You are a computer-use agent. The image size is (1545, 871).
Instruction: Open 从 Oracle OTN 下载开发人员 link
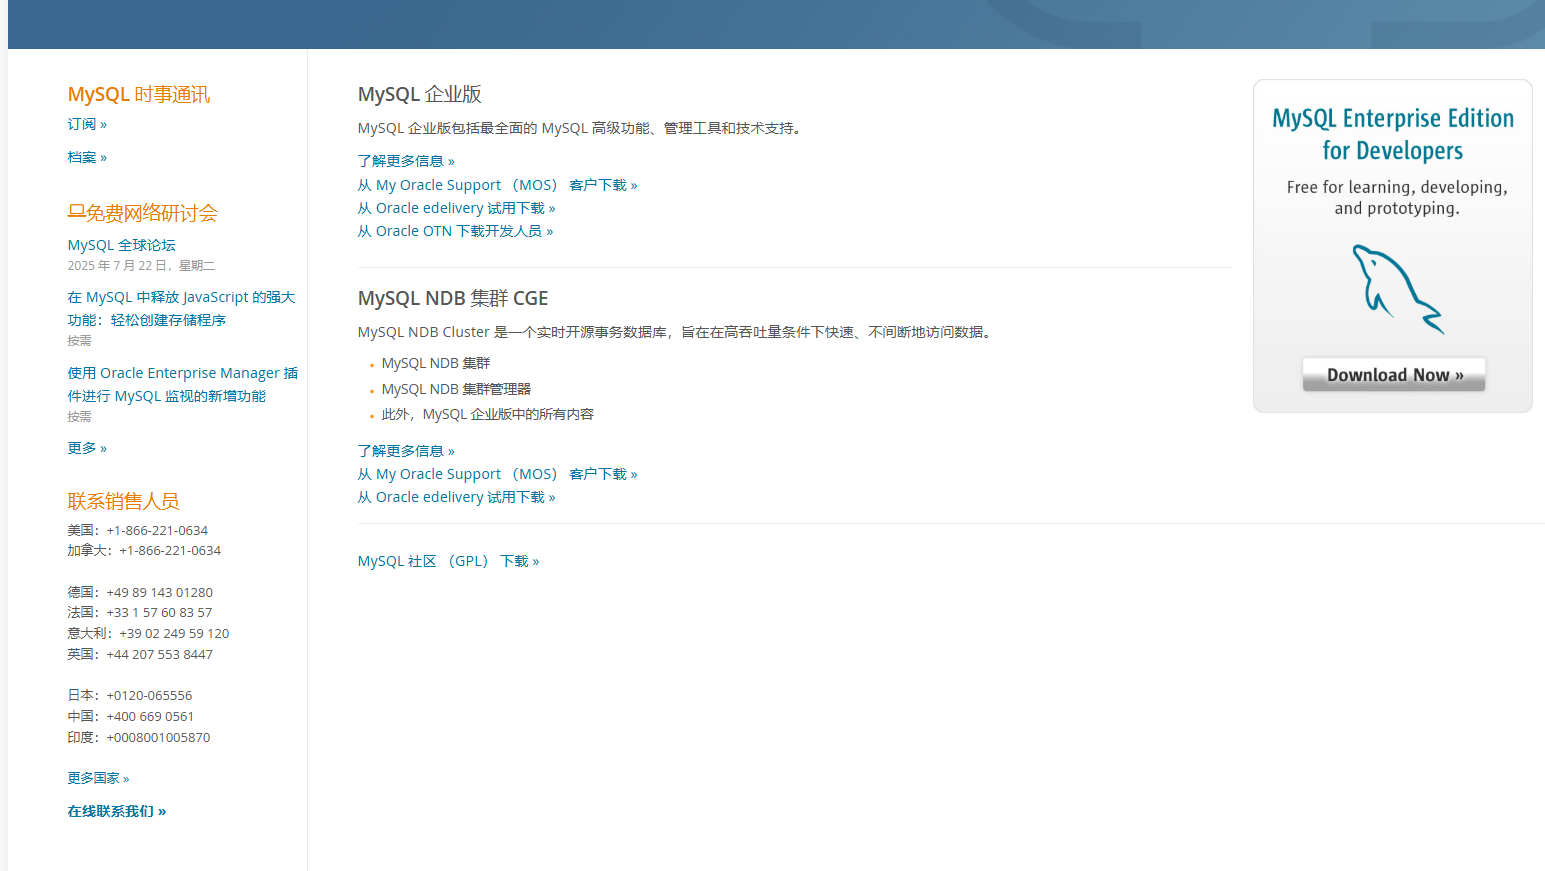[x=455, y=231]
